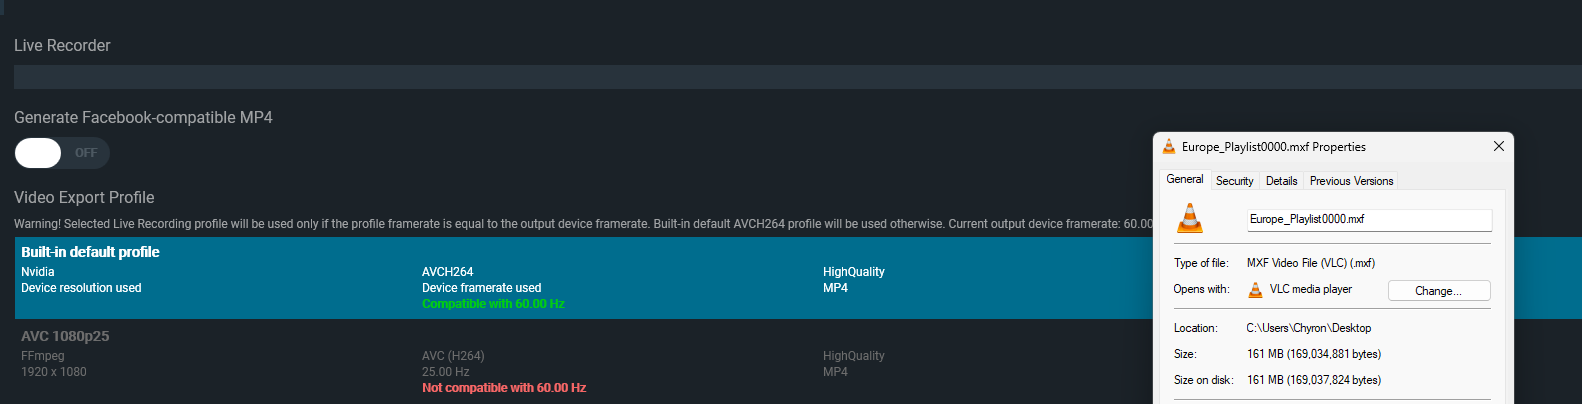The height and width of the screenshot is (404, 1582).
Task: Click the C:\Users\Chyron\Desktop location path
Action: point(1308,328)
